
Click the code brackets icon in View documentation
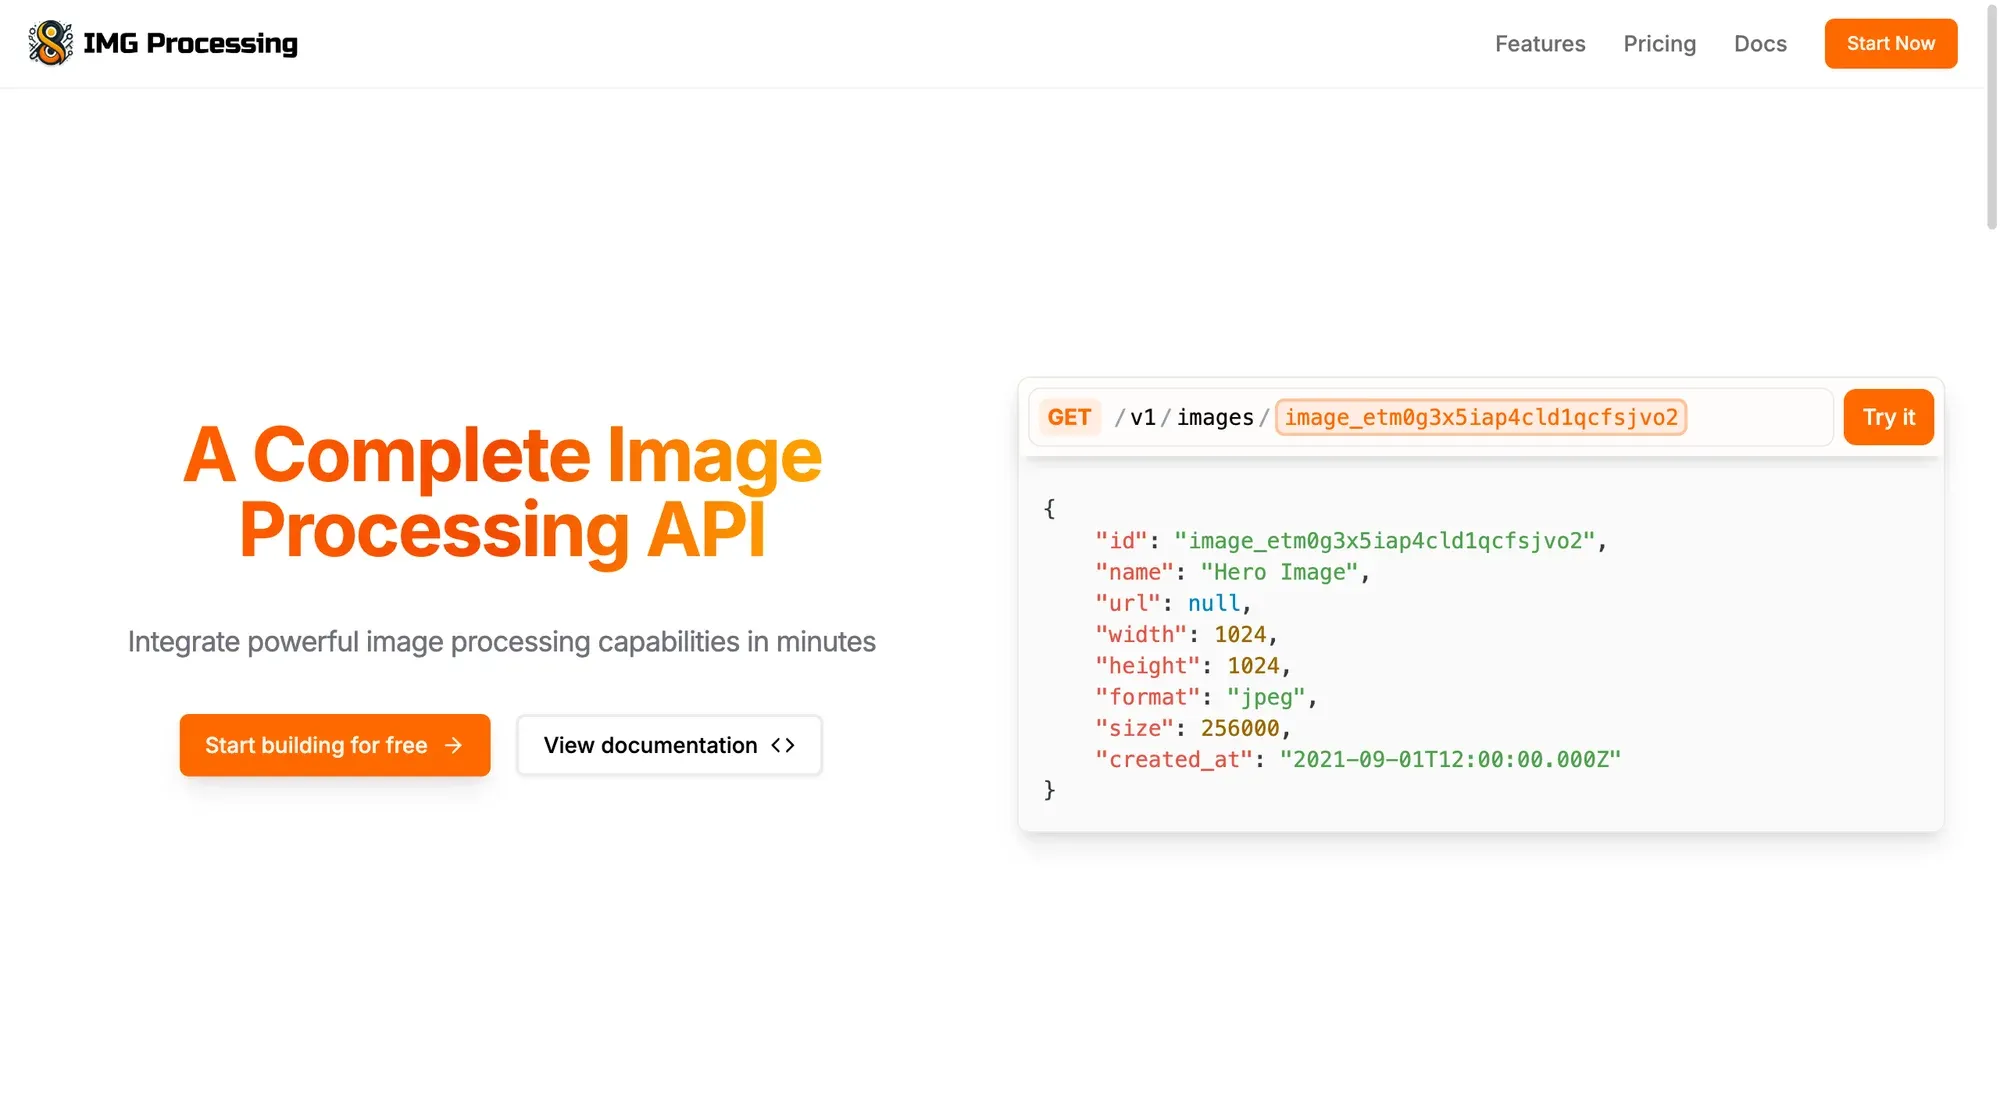783,745
